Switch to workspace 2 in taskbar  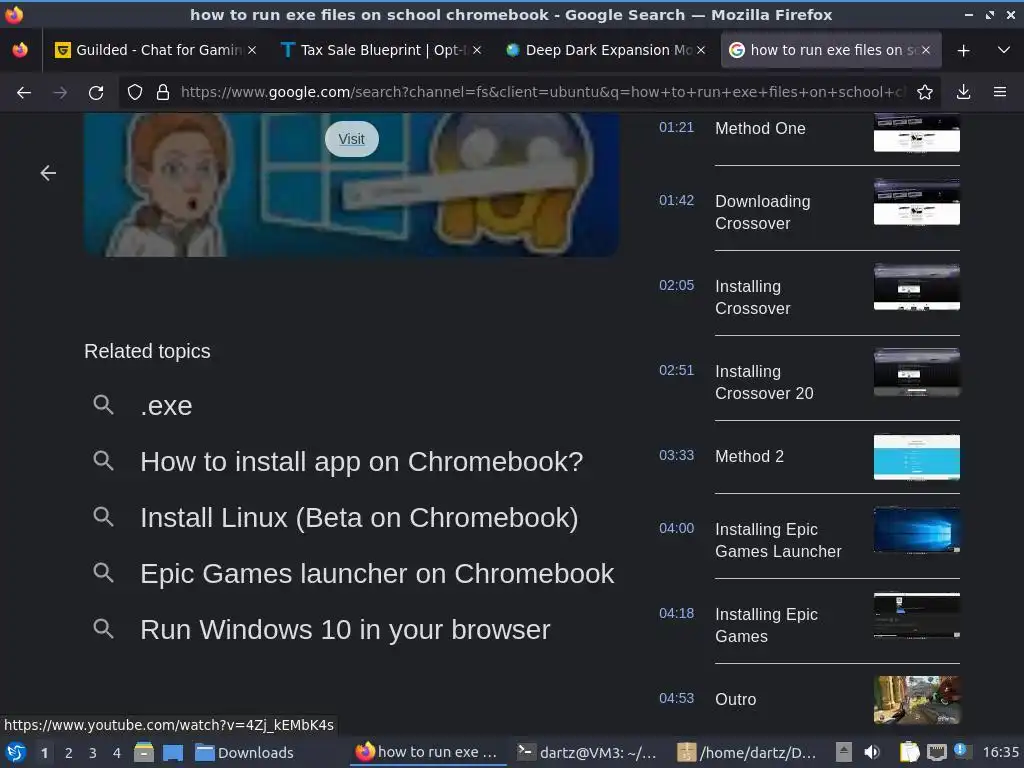click(69, 753)
